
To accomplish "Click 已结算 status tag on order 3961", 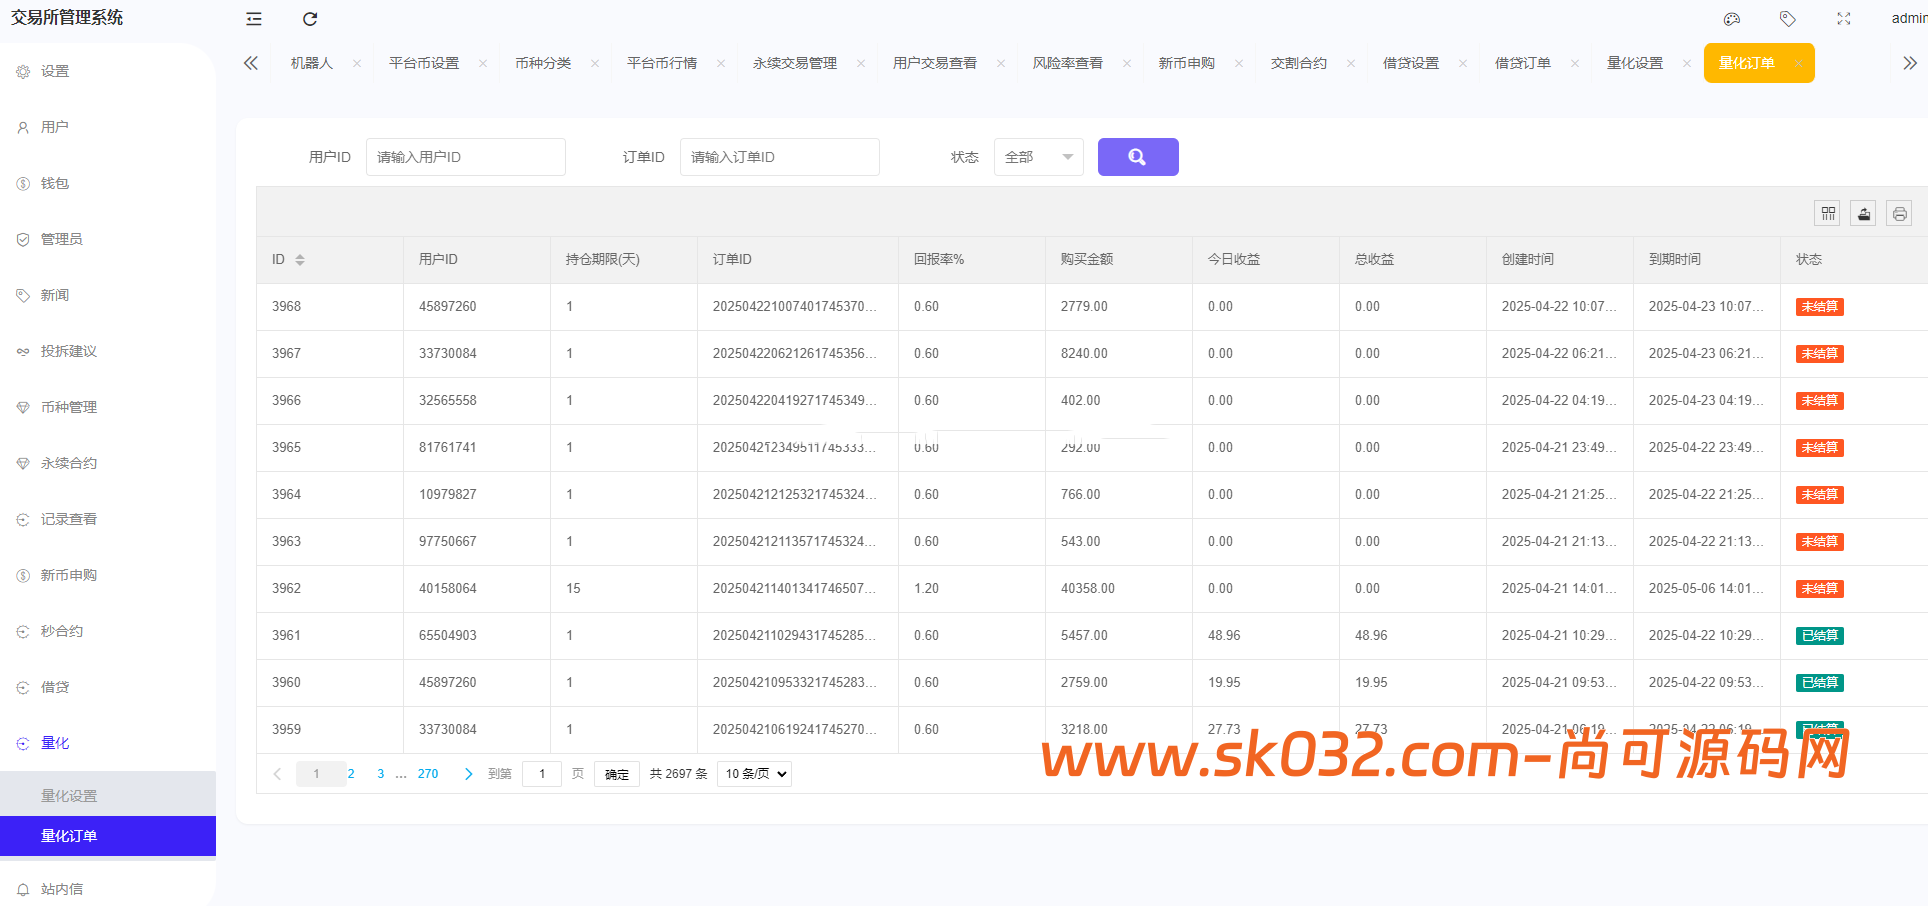I will tap(1819, 635).
